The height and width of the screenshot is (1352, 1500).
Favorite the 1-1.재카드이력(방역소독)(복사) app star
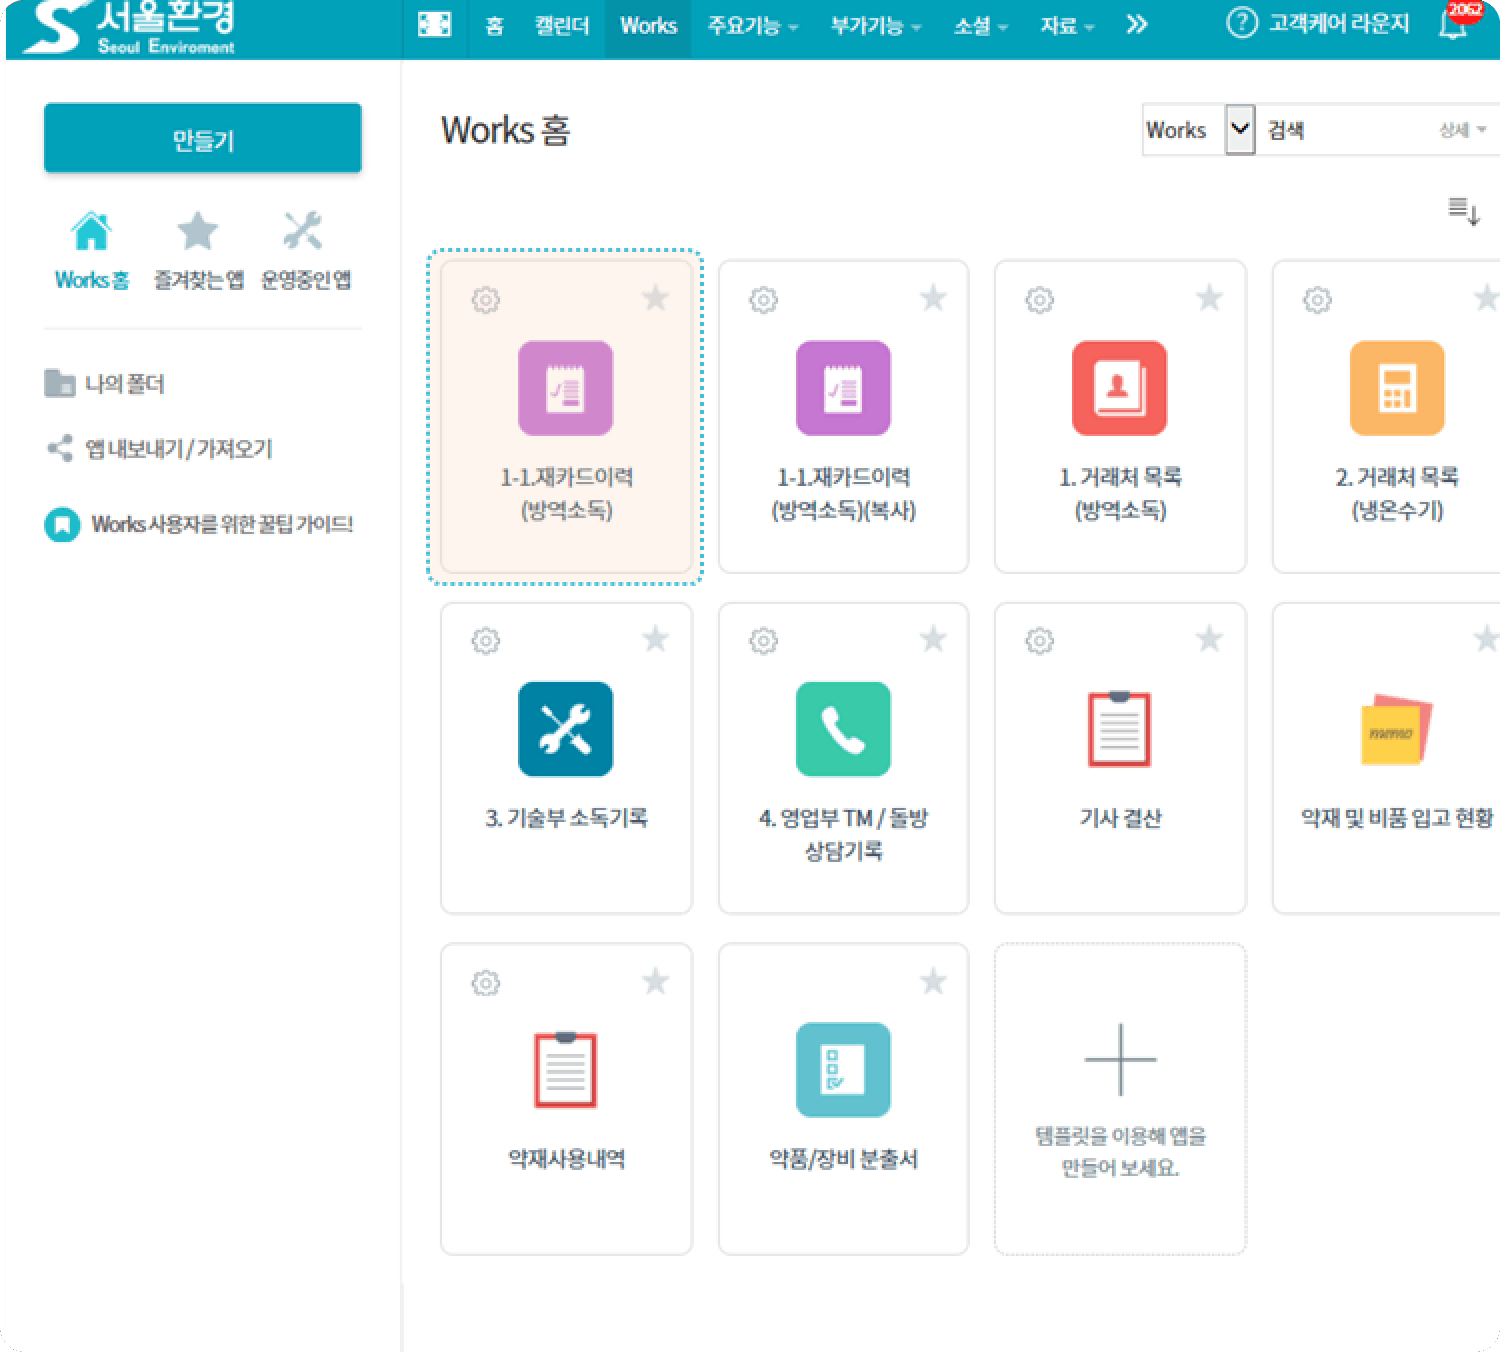pyautogui.click(x=933, y=297)
